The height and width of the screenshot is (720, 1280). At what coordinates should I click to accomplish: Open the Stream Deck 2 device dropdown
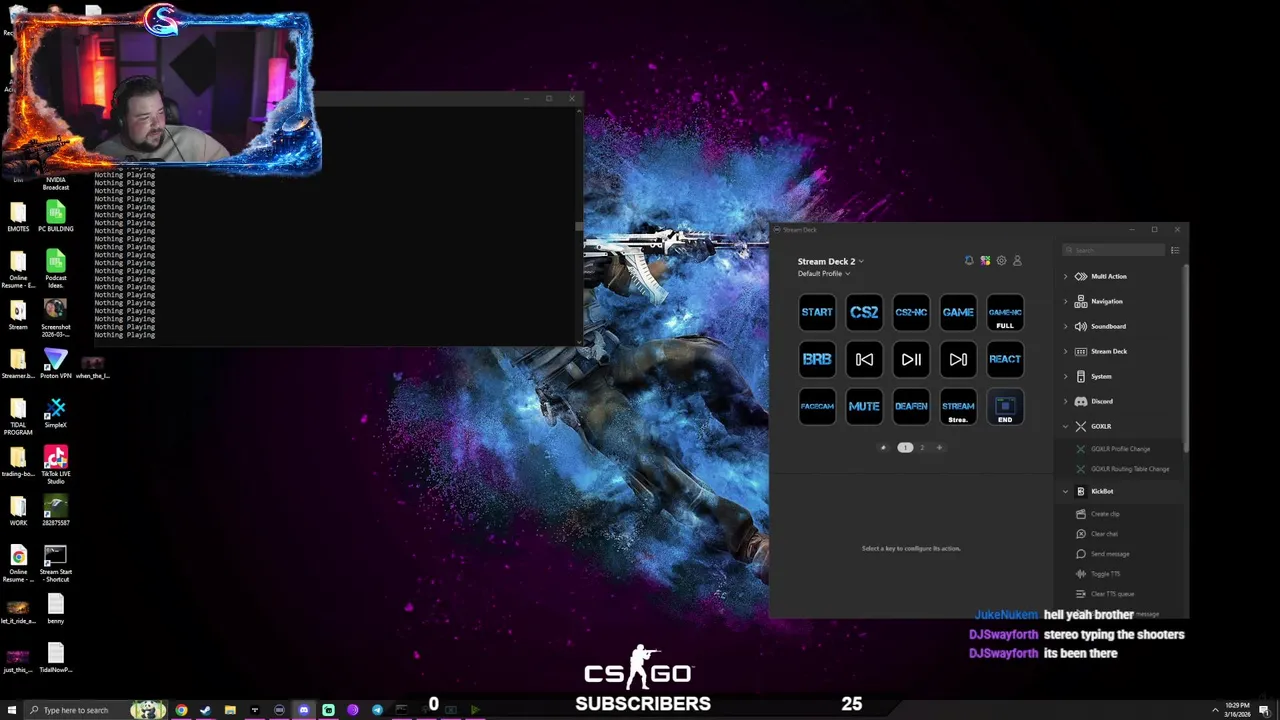pyautogui.click(x=831, y=261)
